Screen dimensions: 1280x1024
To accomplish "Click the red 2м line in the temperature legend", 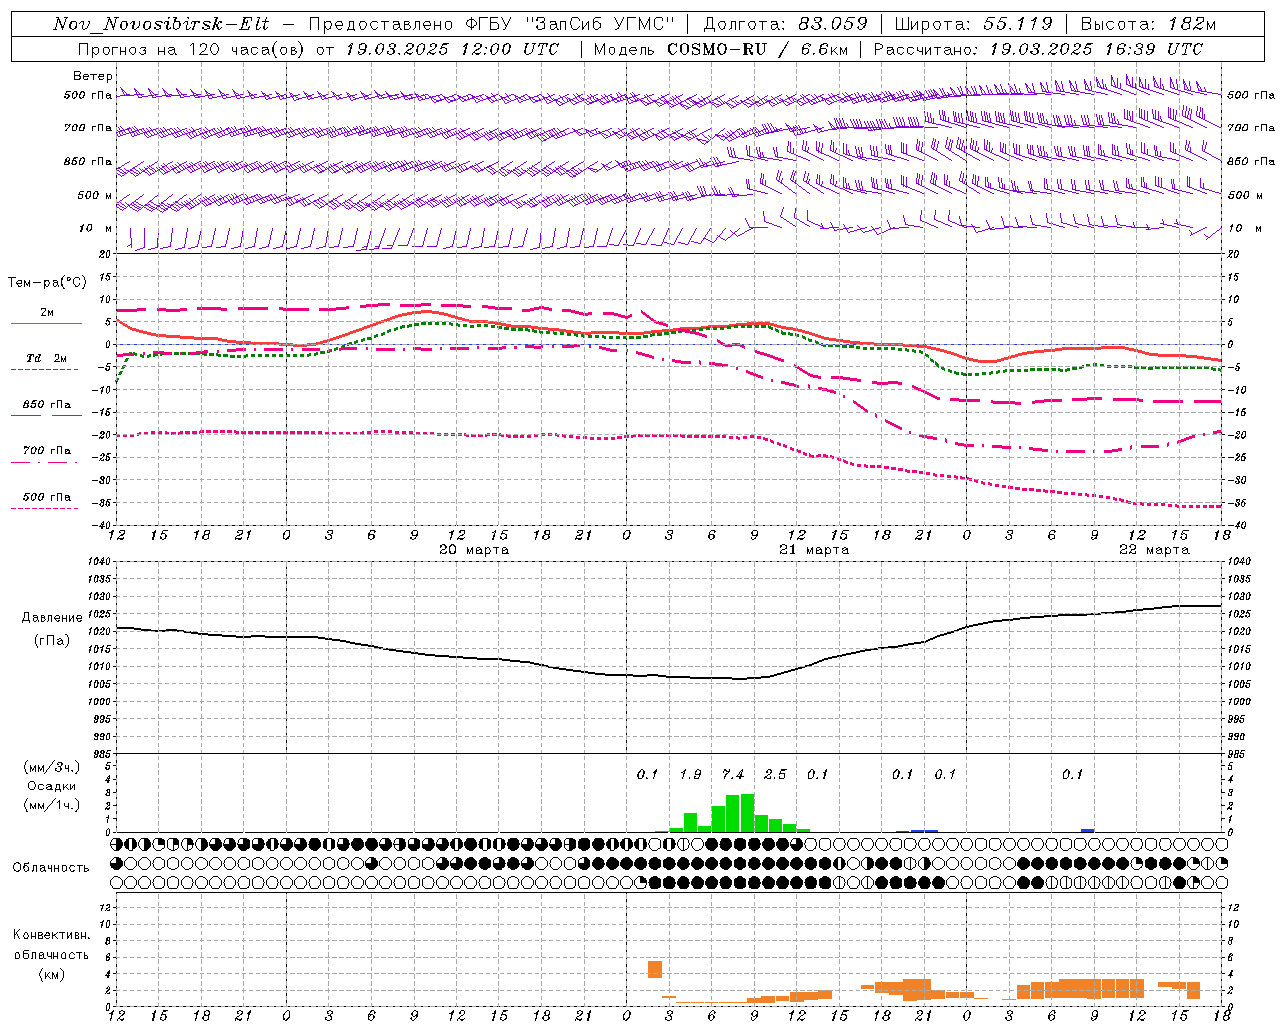I will point(46,323).
